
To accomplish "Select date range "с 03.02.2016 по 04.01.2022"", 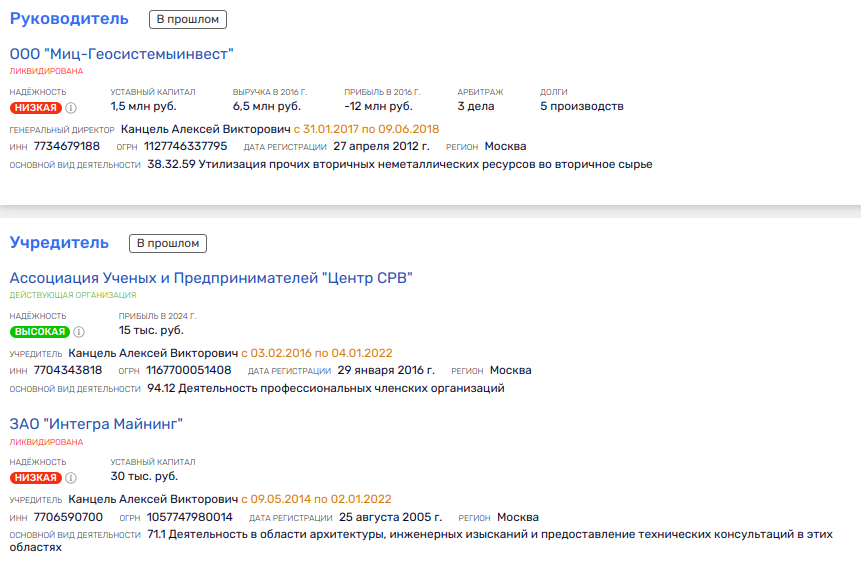I will [317, 353].
